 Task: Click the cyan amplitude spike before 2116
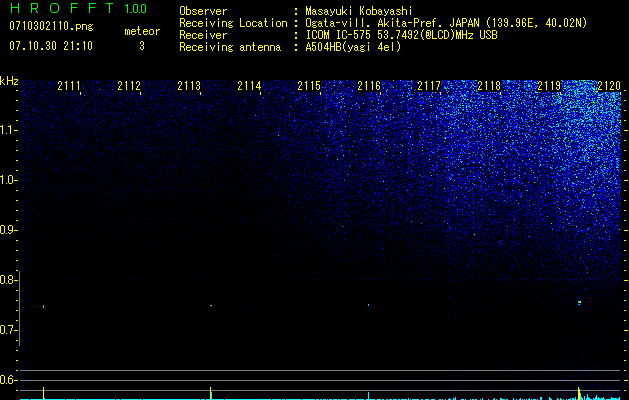pos(368,395)
